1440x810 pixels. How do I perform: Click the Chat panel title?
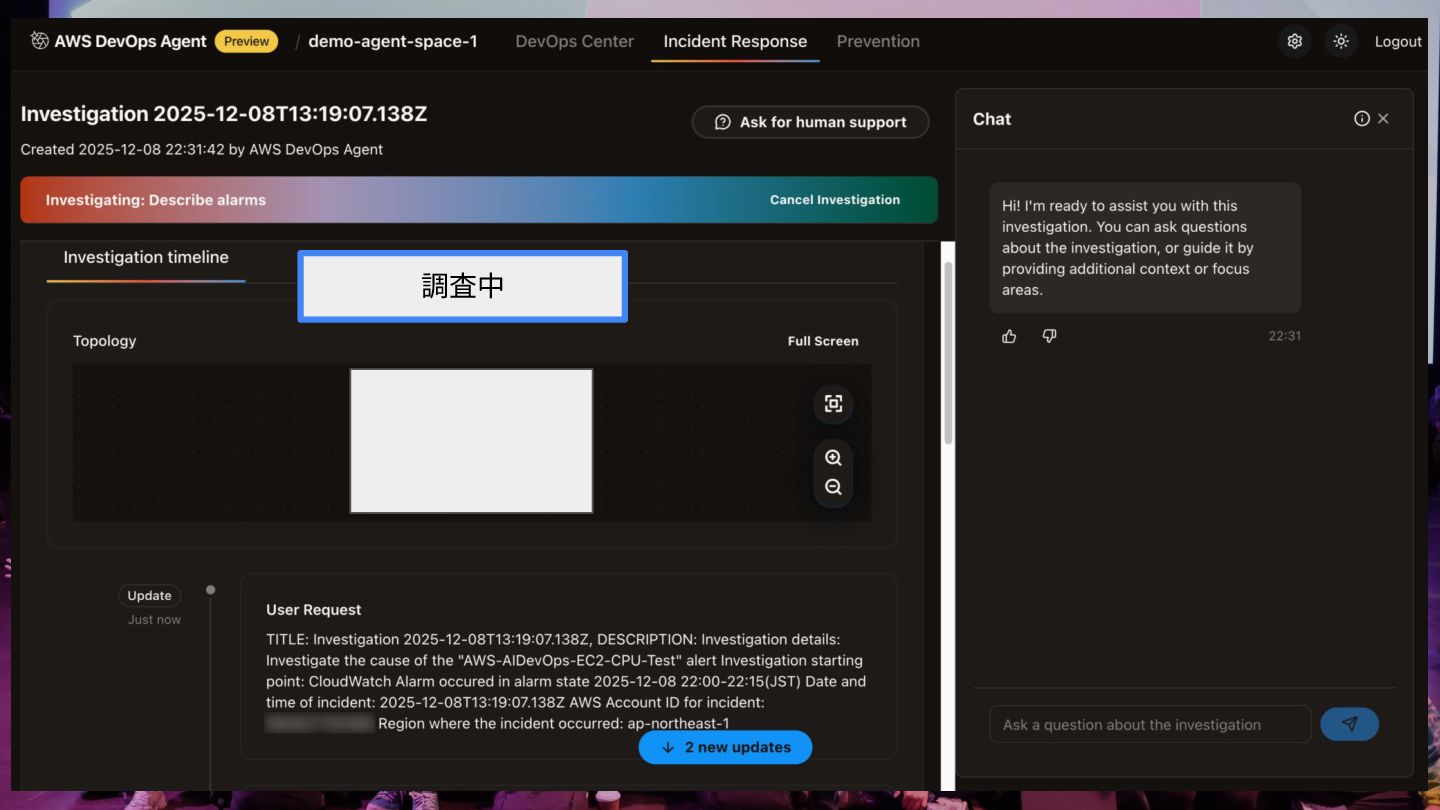tap(992, 119)
